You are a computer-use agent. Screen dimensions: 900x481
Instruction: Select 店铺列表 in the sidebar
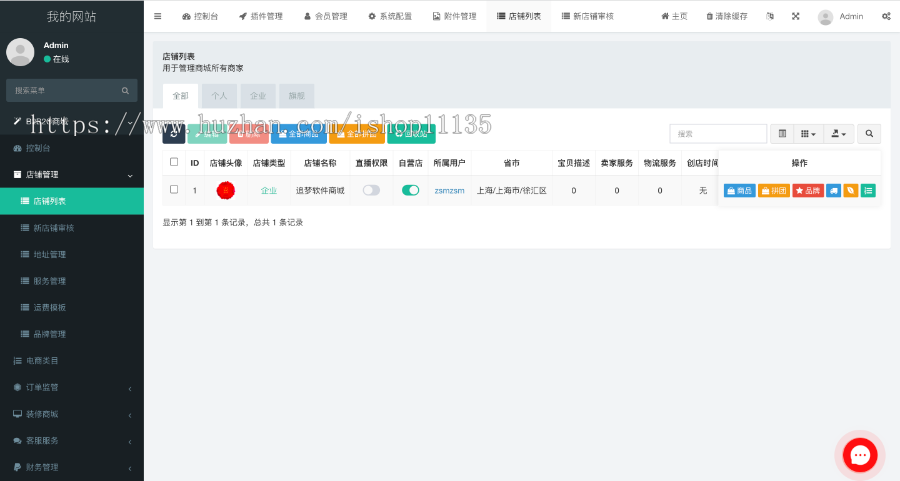coord(72,201)
